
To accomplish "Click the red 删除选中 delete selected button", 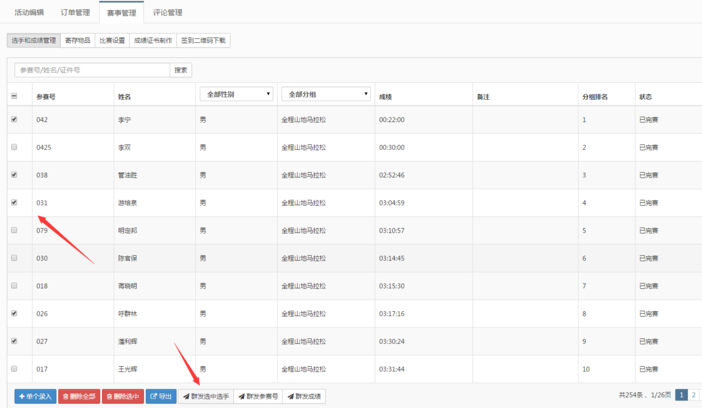I will [x=123, y=397].
